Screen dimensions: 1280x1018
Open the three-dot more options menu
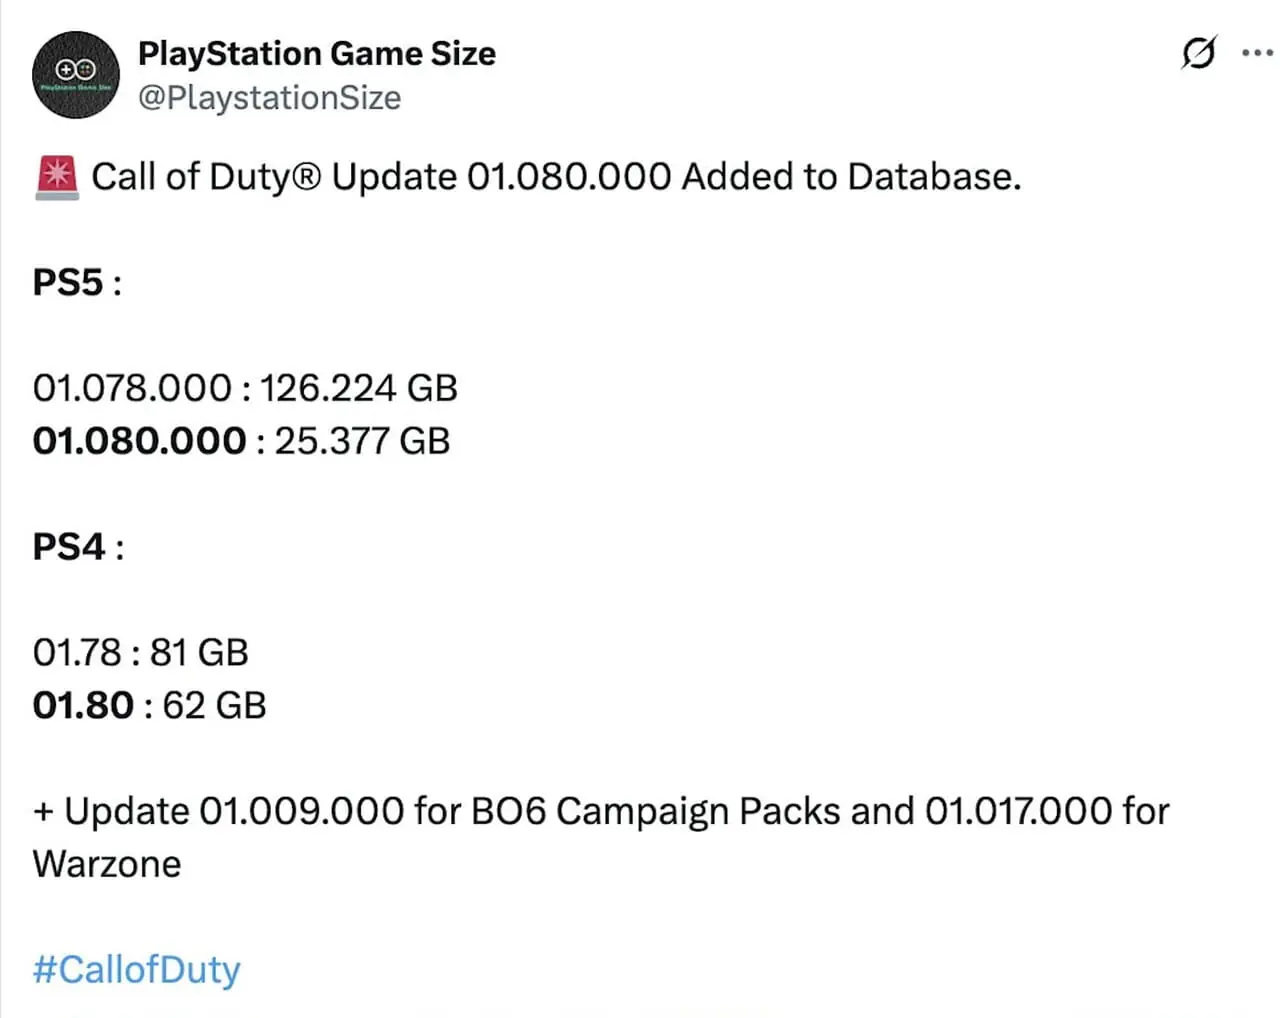pos(1256,52)
